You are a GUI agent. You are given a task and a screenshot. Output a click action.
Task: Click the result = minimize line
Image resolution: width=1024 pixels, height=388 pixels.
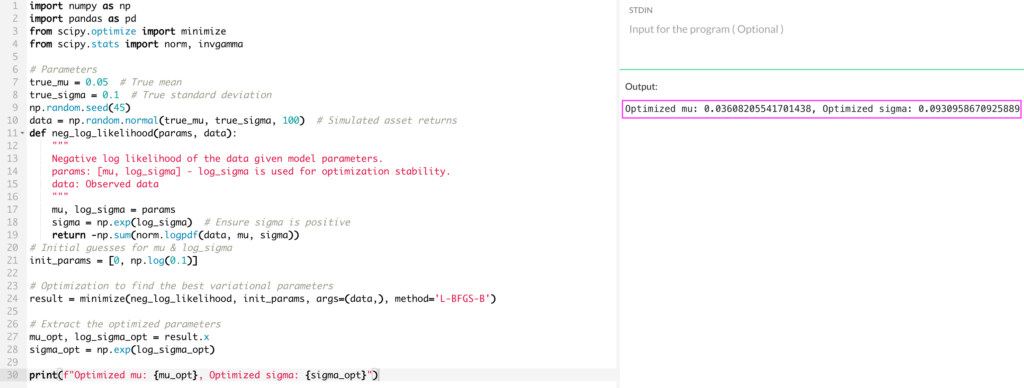[x=264, y=299]
